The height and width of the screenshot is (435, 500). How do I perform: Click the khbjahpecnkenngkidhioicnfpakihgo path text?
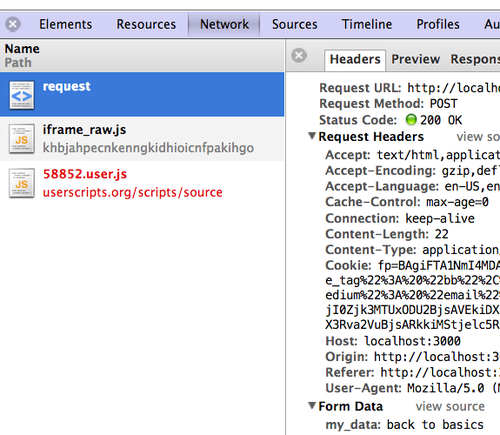point(148,148)
